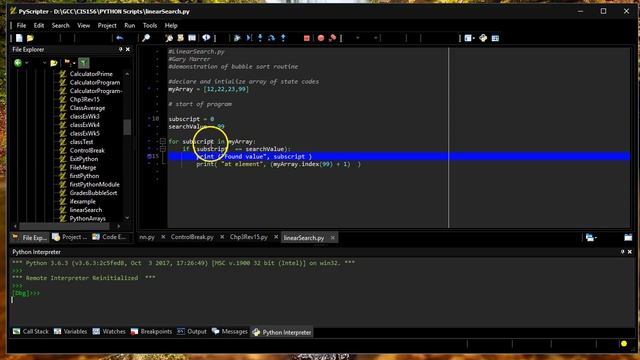Click the Run script toolbar icon

point(237,38)
